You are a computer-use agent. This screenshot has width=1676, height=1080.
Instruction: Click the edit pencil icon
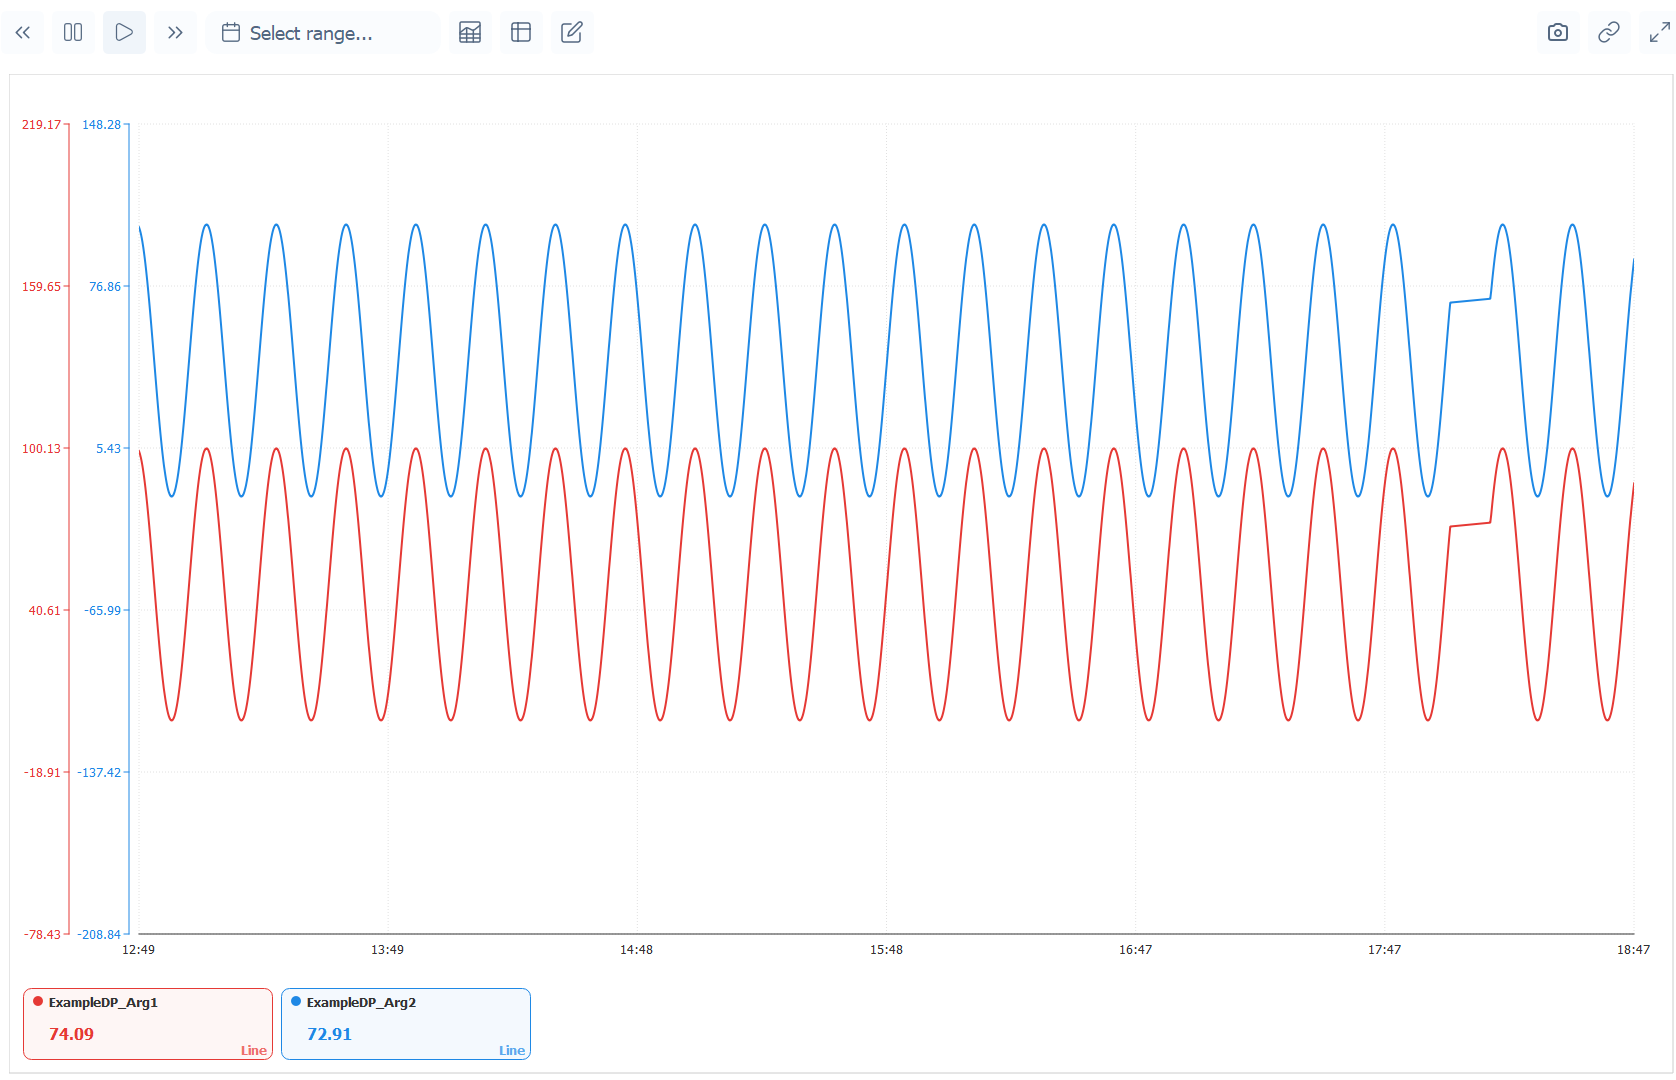572,33
